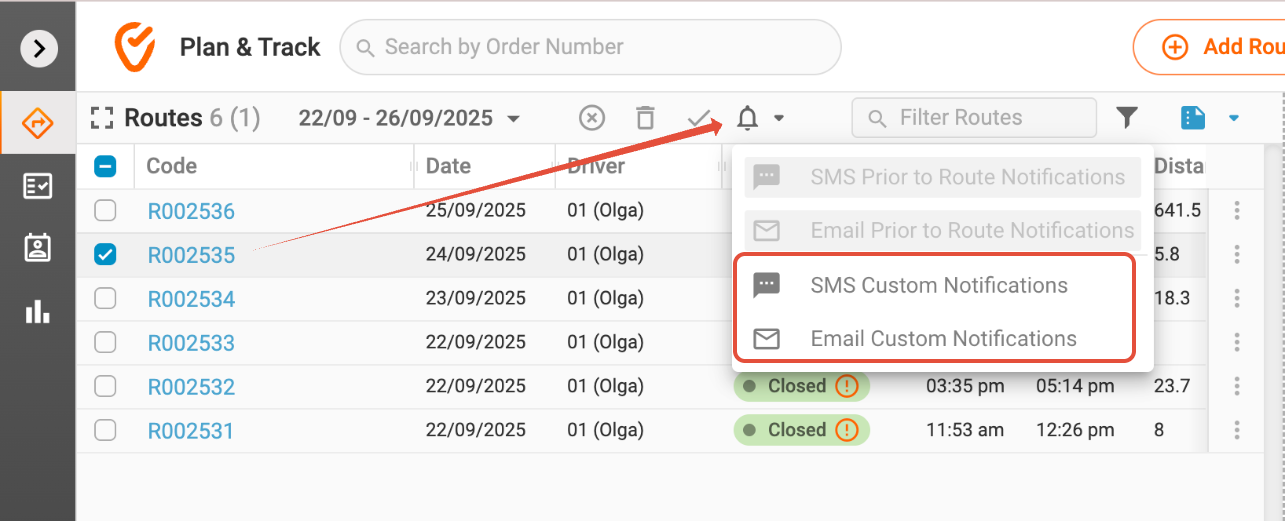The image size is (1285, 521).
Task: Click the Add Route button
Action: click(1210, 47)
